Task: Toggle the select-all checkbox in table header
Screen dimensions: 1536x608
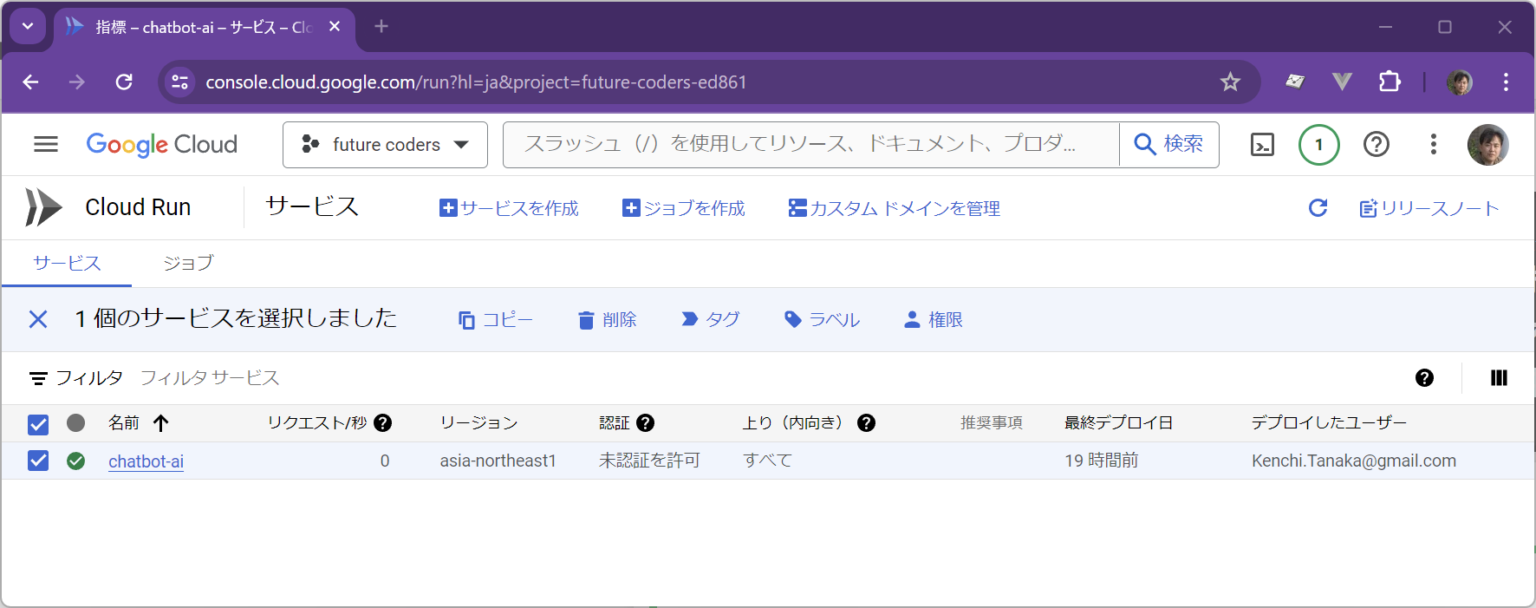Action: (37, 422)
